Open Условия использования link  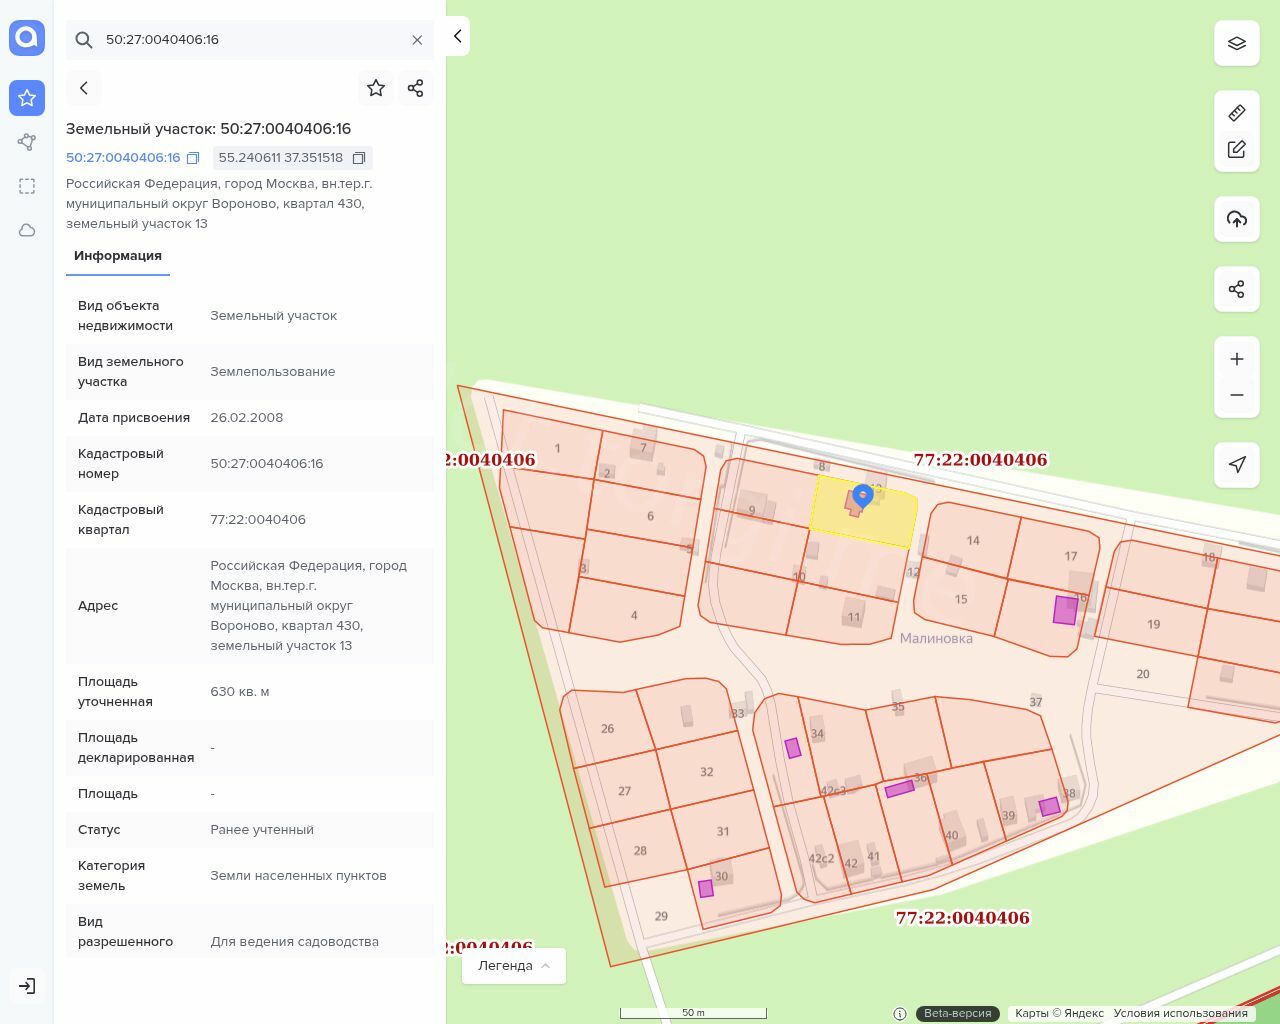(x=1180, y=1013)
